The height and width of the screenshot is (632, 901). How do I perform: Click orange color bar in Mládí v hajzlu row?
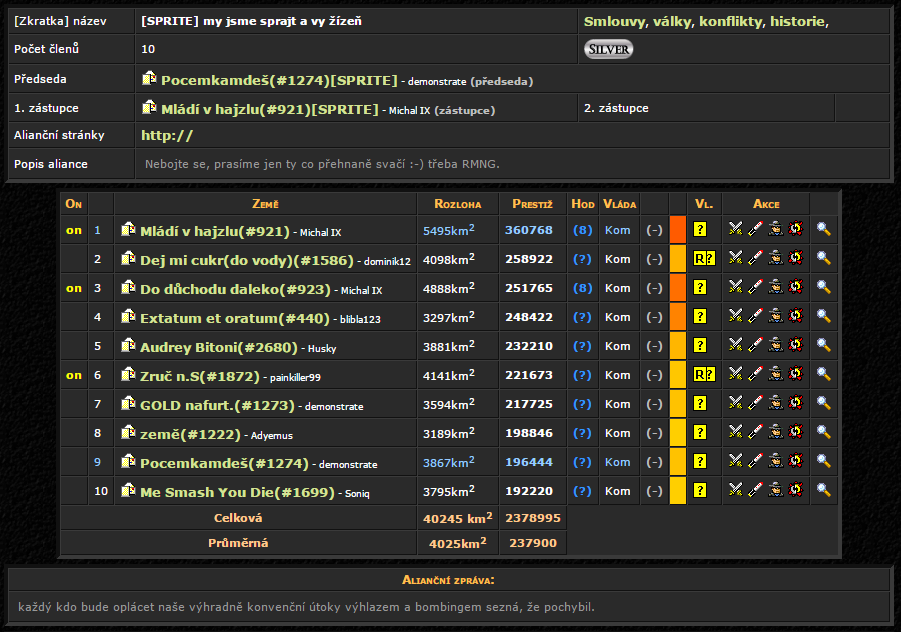tap(678, 229)
